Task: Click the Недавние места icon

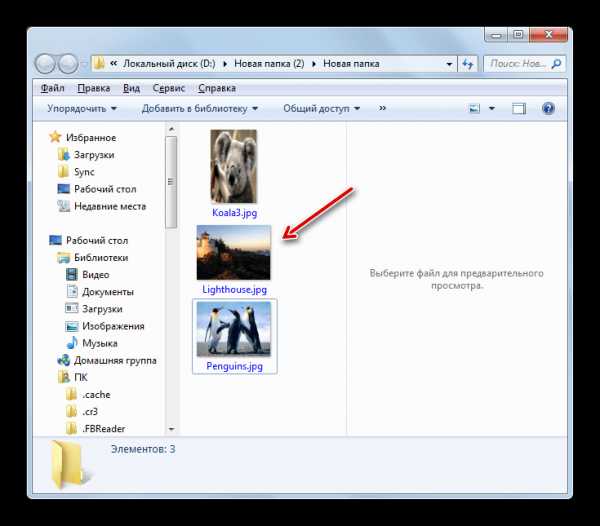Action: point(64,206)
